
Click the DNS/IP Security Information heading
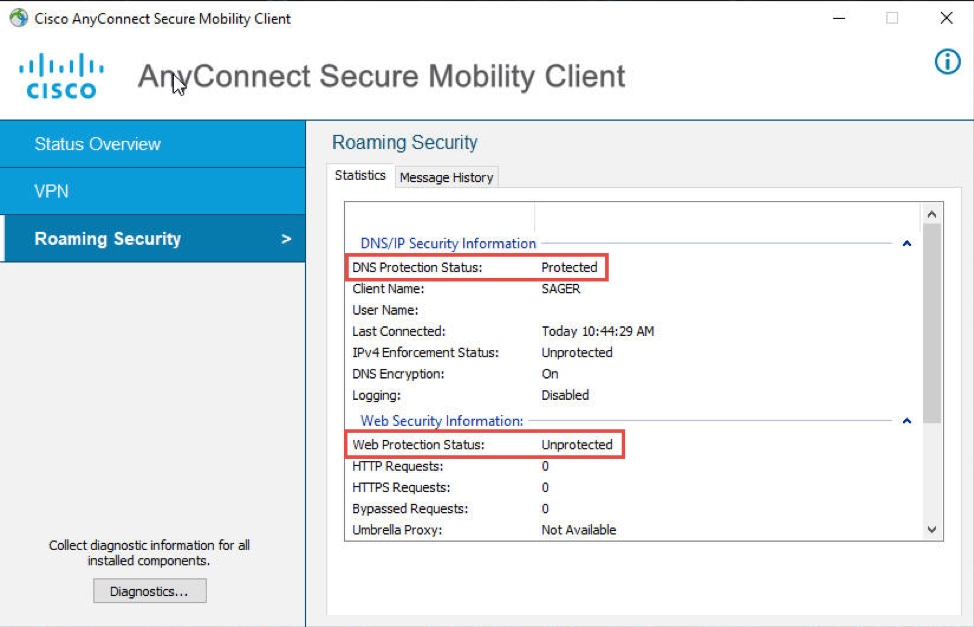[x=448, y=243]
